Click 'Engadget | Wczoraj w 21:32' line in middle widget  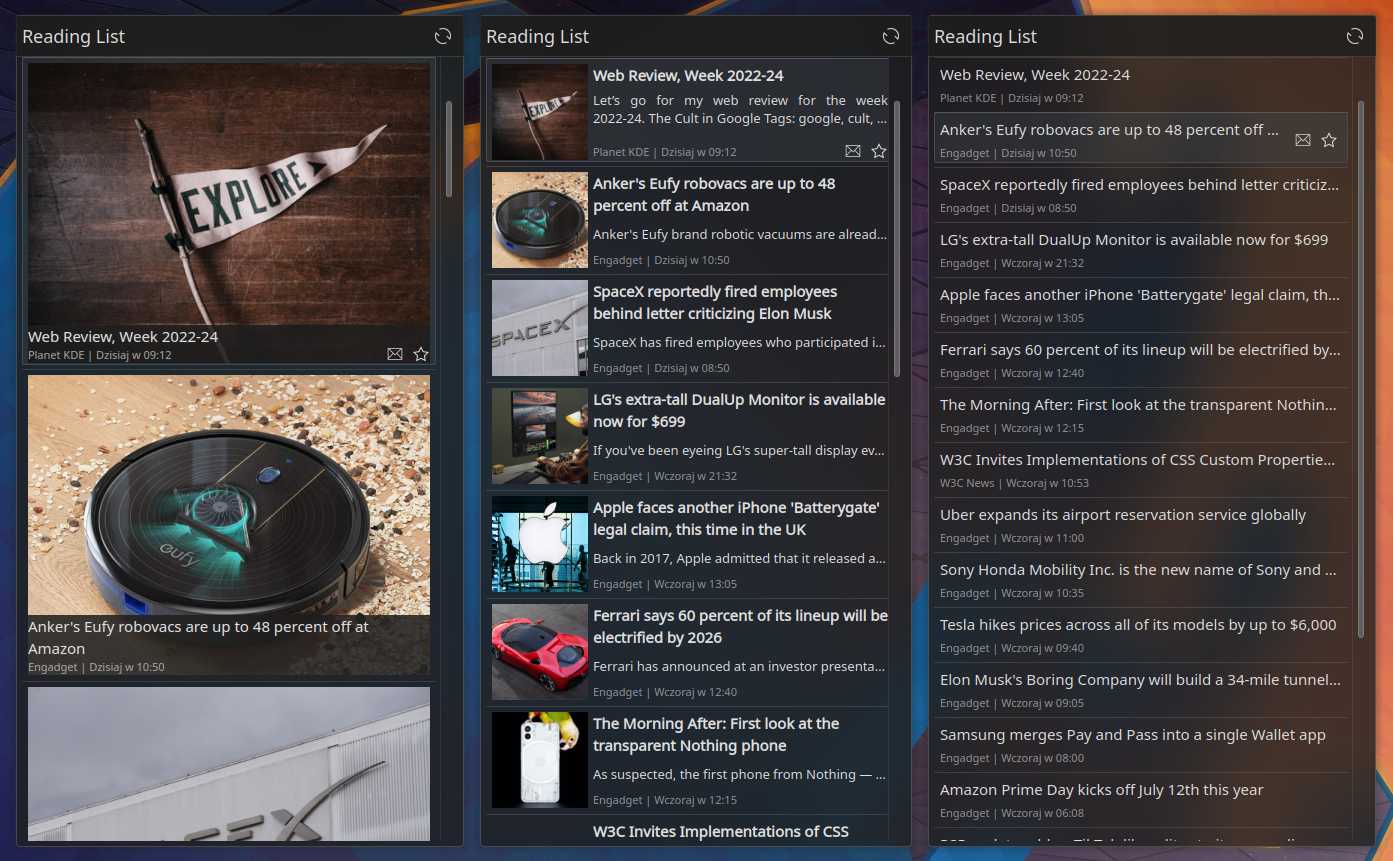(665, 476)
